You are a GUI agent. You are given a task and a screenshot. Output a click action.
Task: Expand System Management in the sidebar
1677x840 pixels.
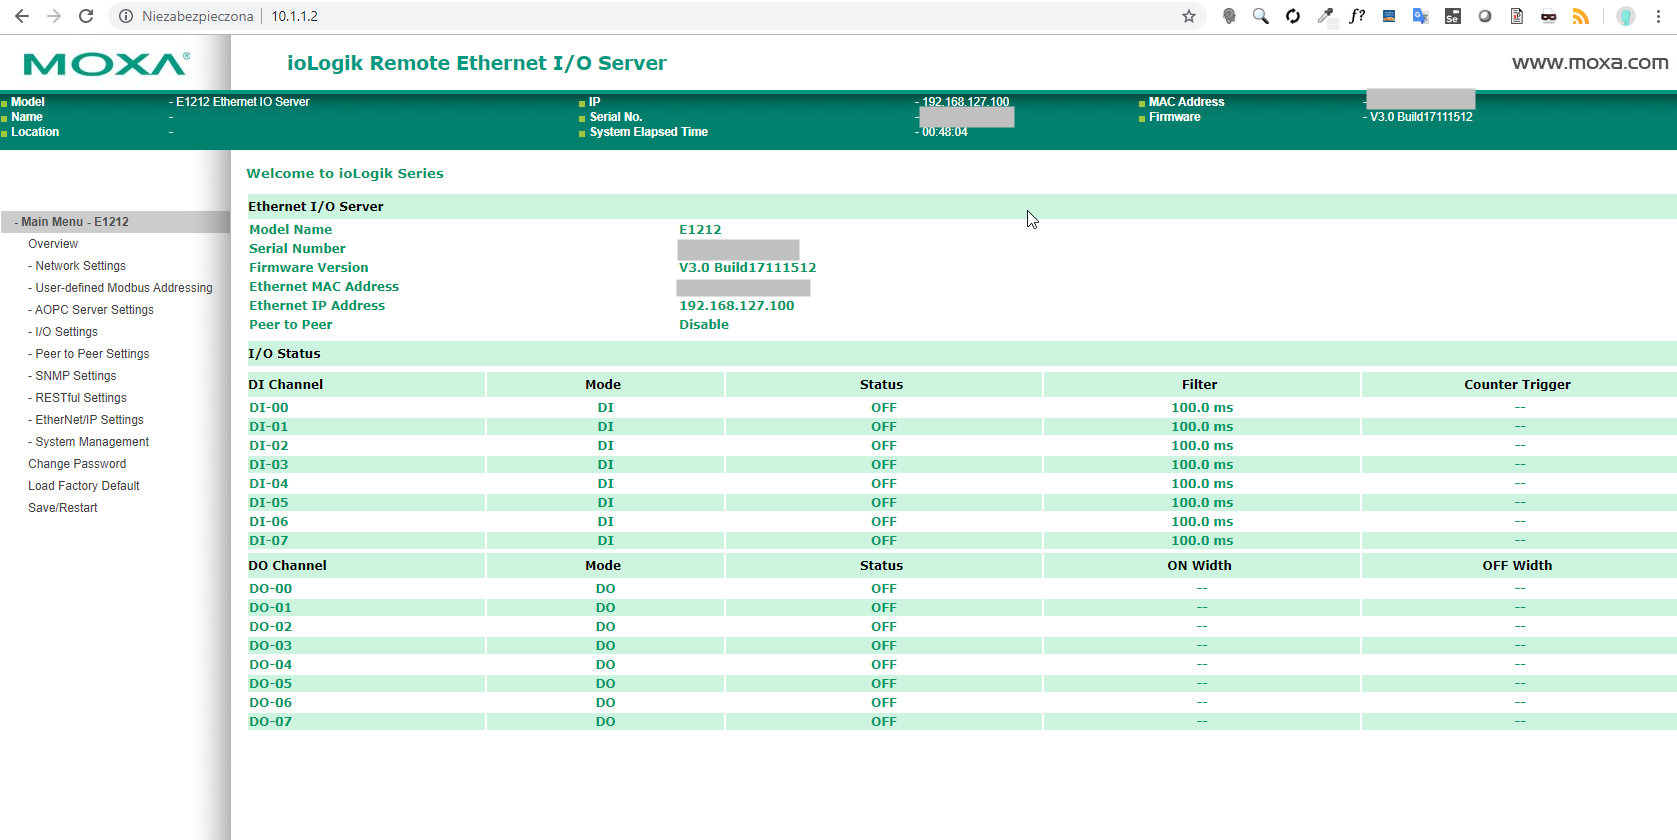point(92,442)
